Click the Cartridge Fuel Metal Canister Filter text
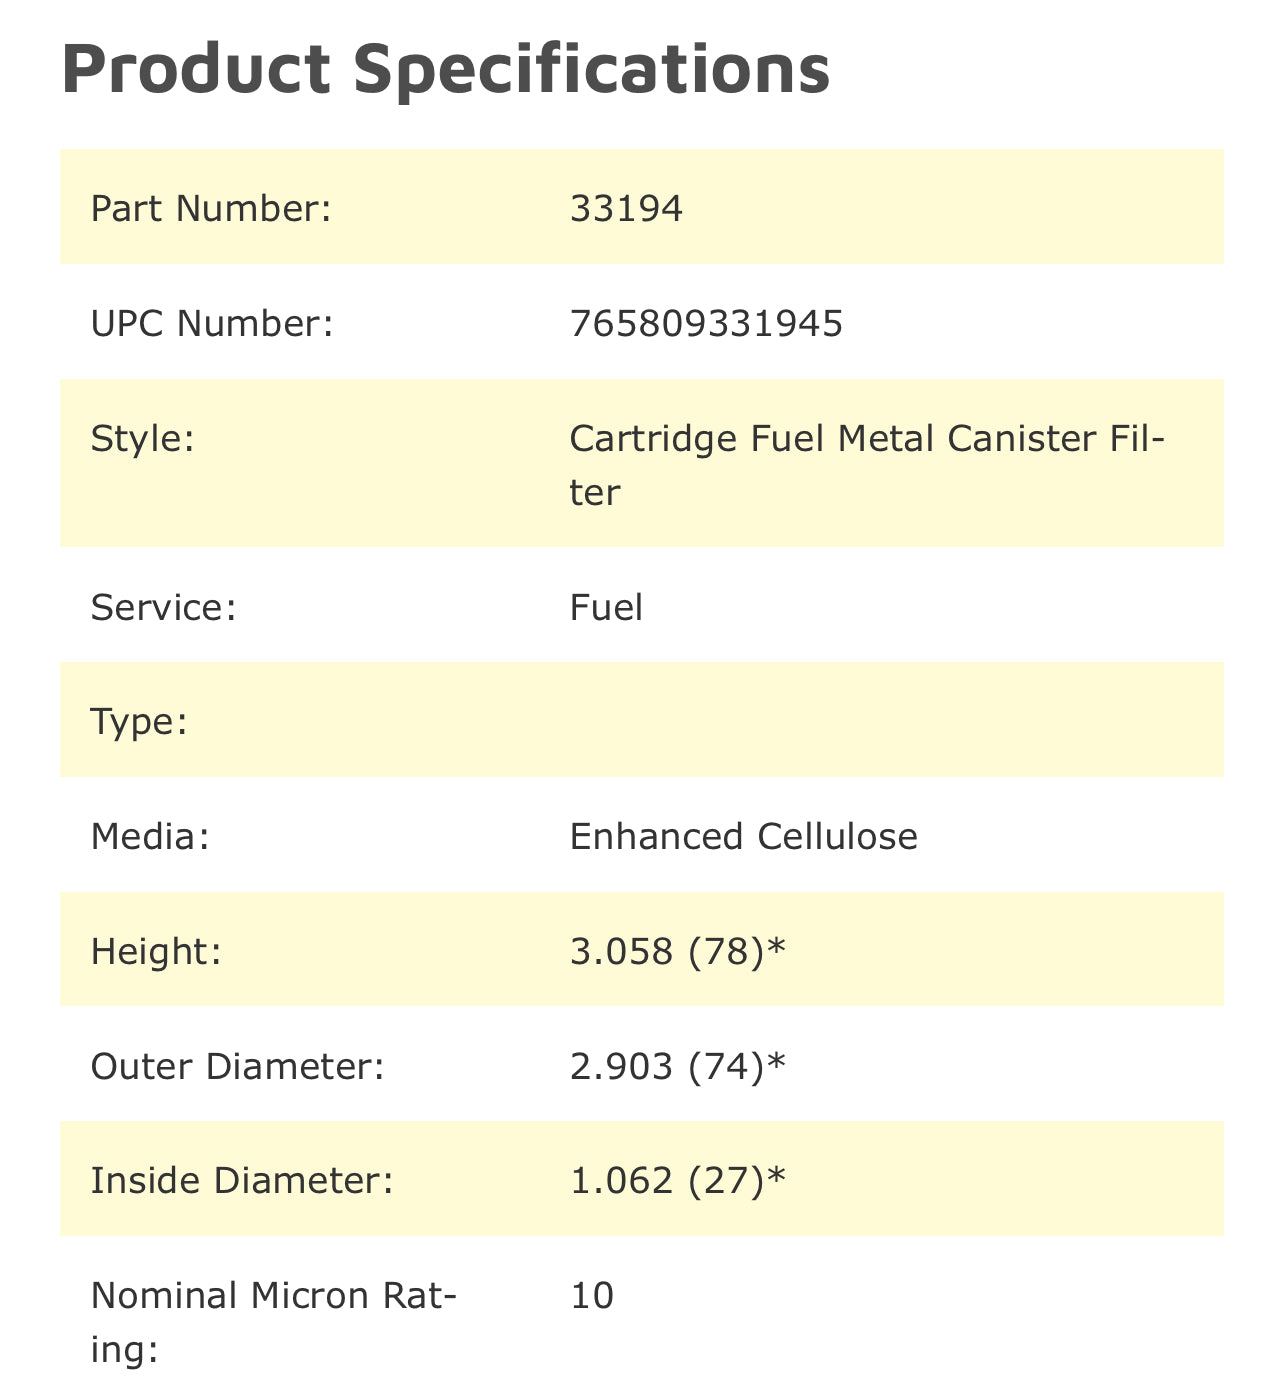Screen dimensions: 1284x1391 (866, 464)
